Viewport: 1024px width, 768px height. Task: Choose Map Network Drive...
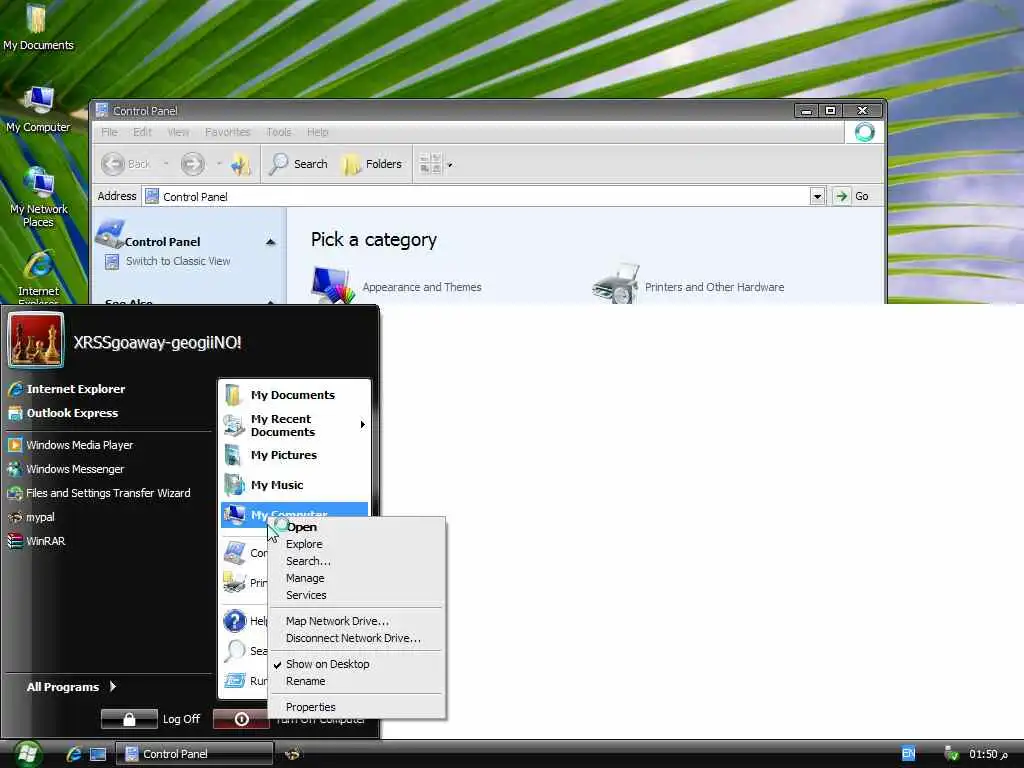(337, 621)
